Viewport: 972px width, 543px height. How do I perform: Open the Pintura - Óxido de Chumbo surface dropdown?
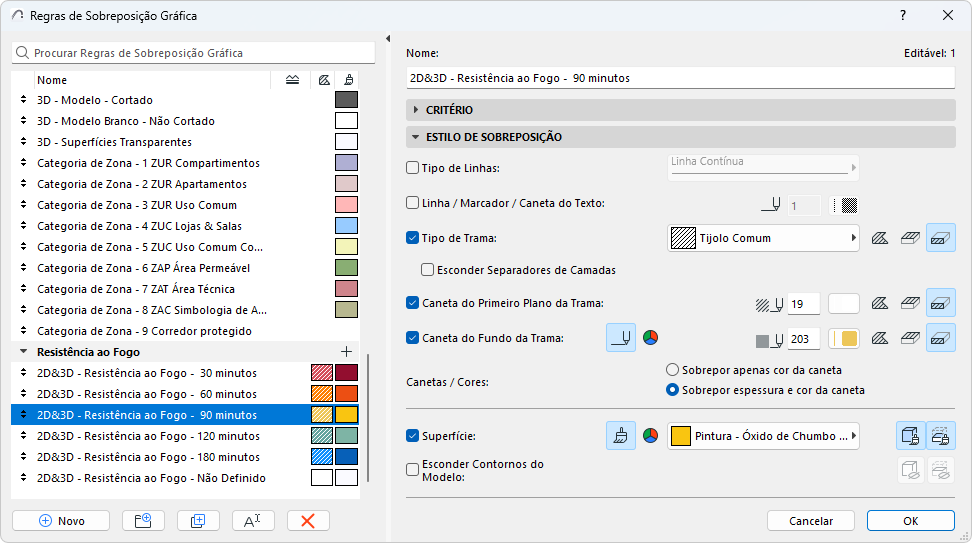tap(762, 436)
